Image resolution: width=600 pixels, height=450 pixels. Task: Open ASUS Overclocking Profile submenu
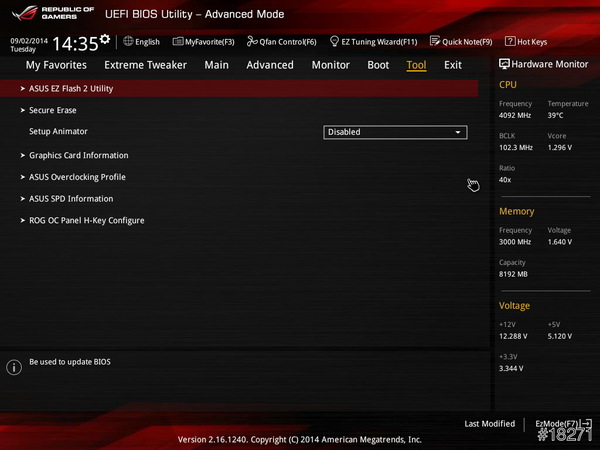click(x=77, y=177)
